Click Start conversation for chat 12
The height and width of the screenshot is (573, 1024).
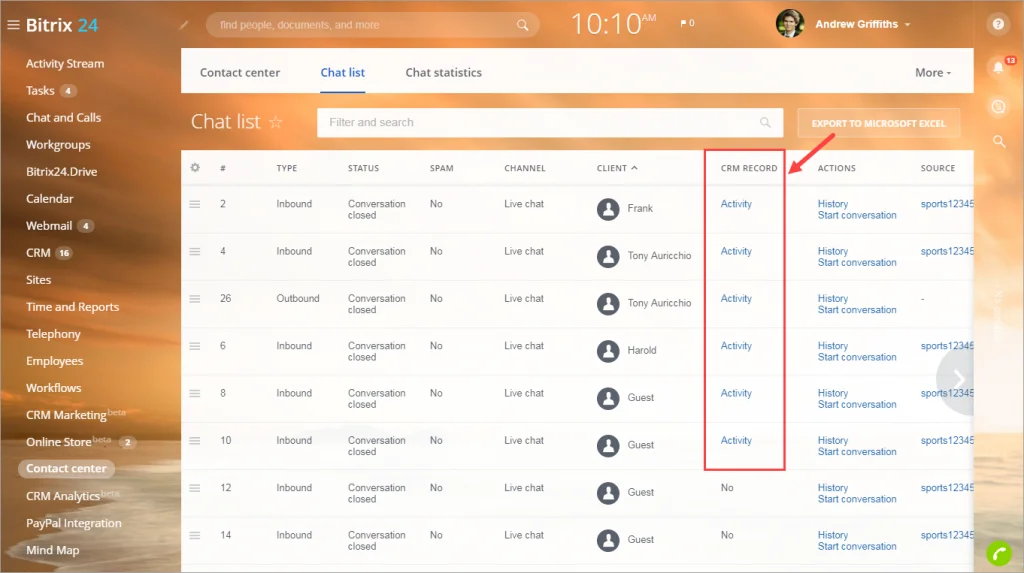[x=857, y=499]
